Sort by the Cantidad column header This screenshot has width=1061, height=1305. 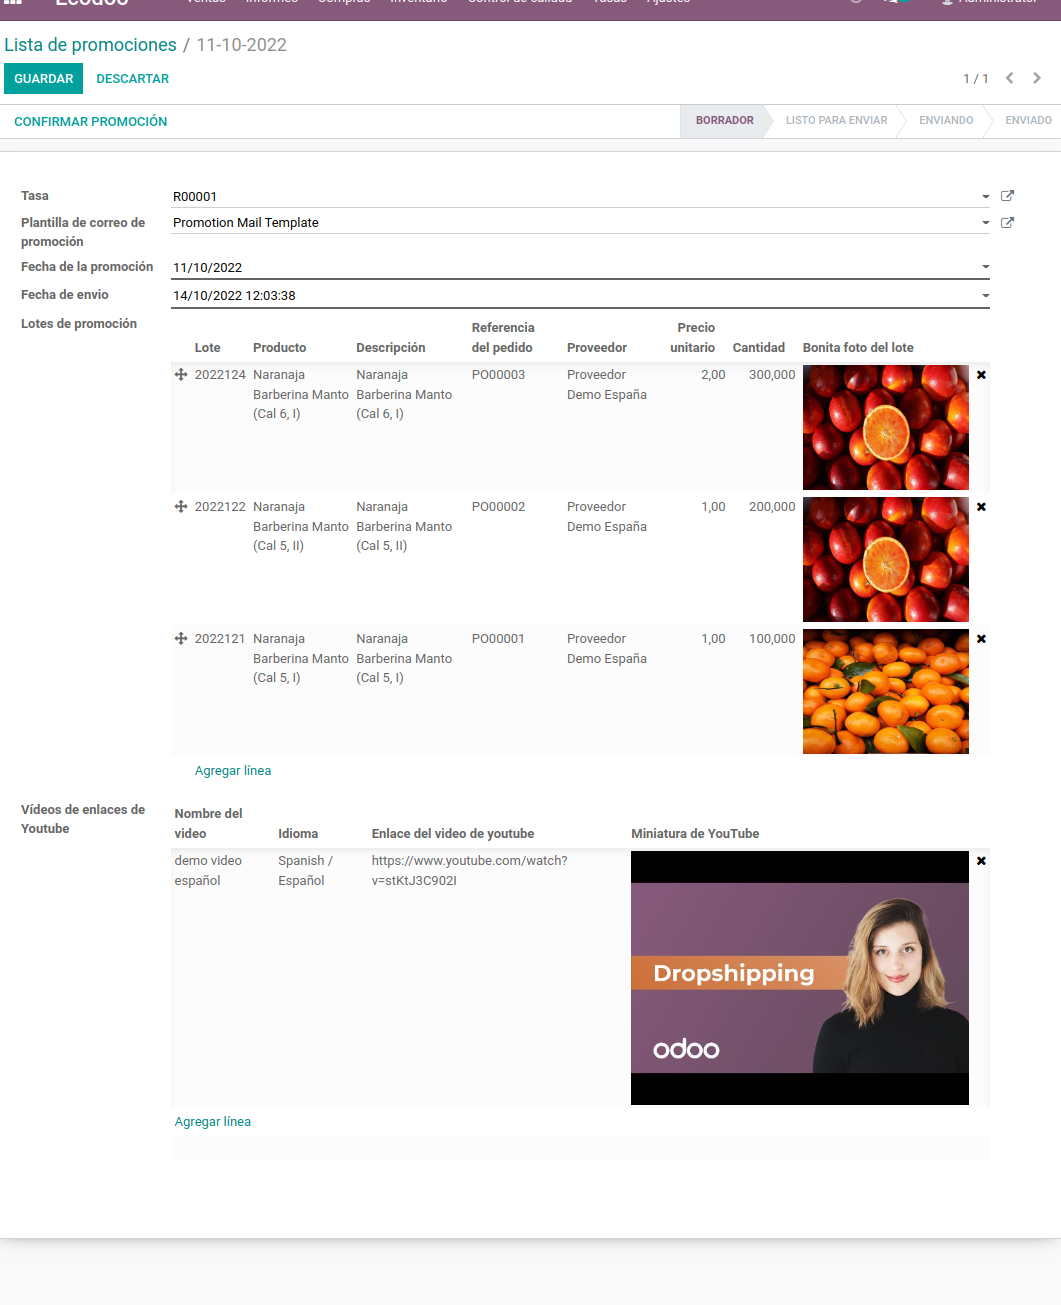click(x=759, y=348)
